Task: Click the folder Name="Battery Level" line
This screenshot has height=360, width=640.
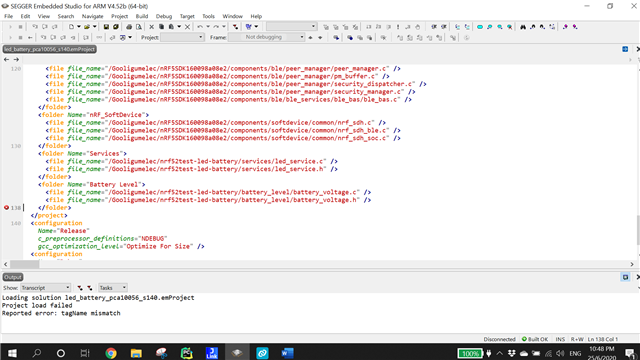Action: click(x=92, y=184)
